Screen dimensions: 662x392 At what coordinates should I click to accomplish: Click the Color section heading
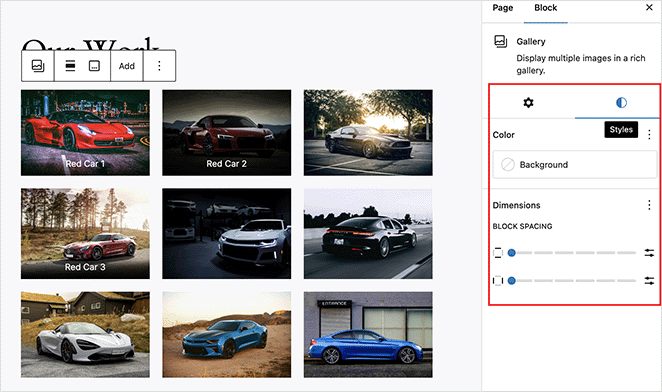click(504, 135)
